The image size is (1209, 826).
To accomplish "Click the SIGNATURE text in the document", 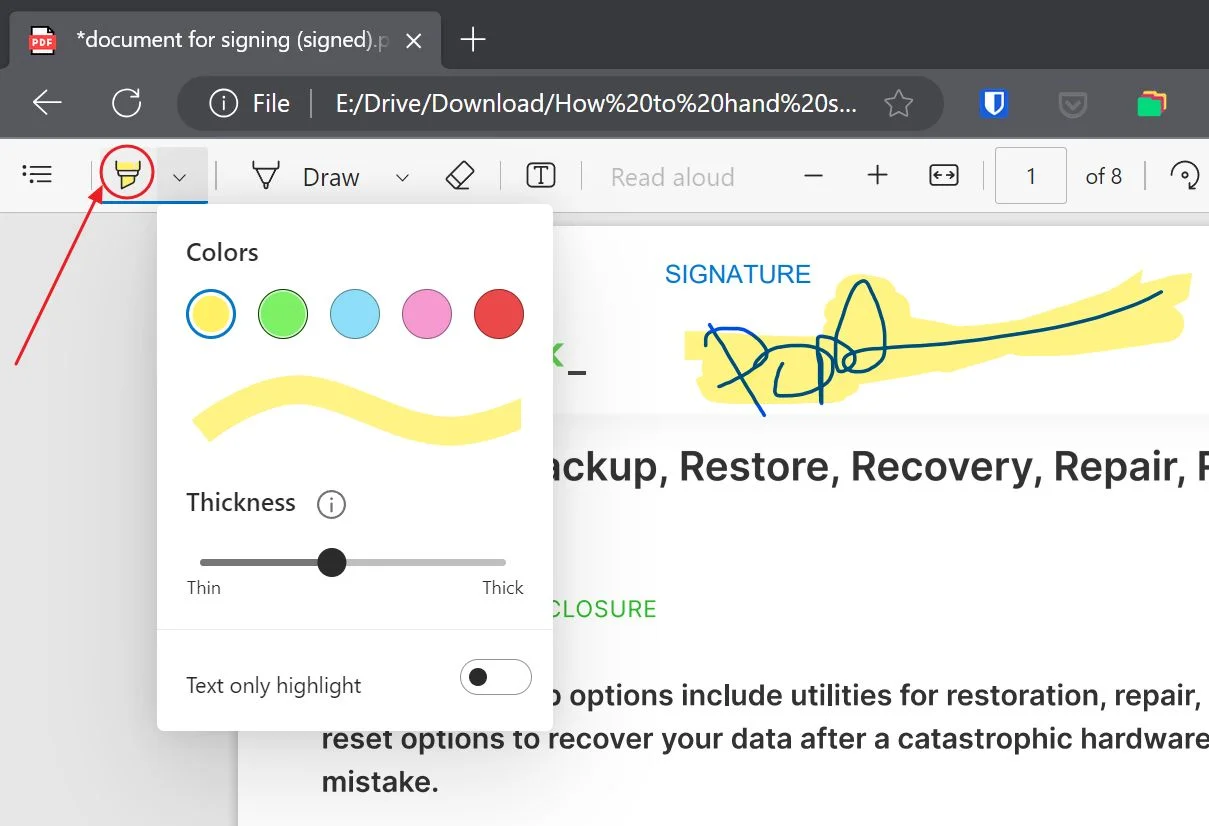I will (738, 274).
